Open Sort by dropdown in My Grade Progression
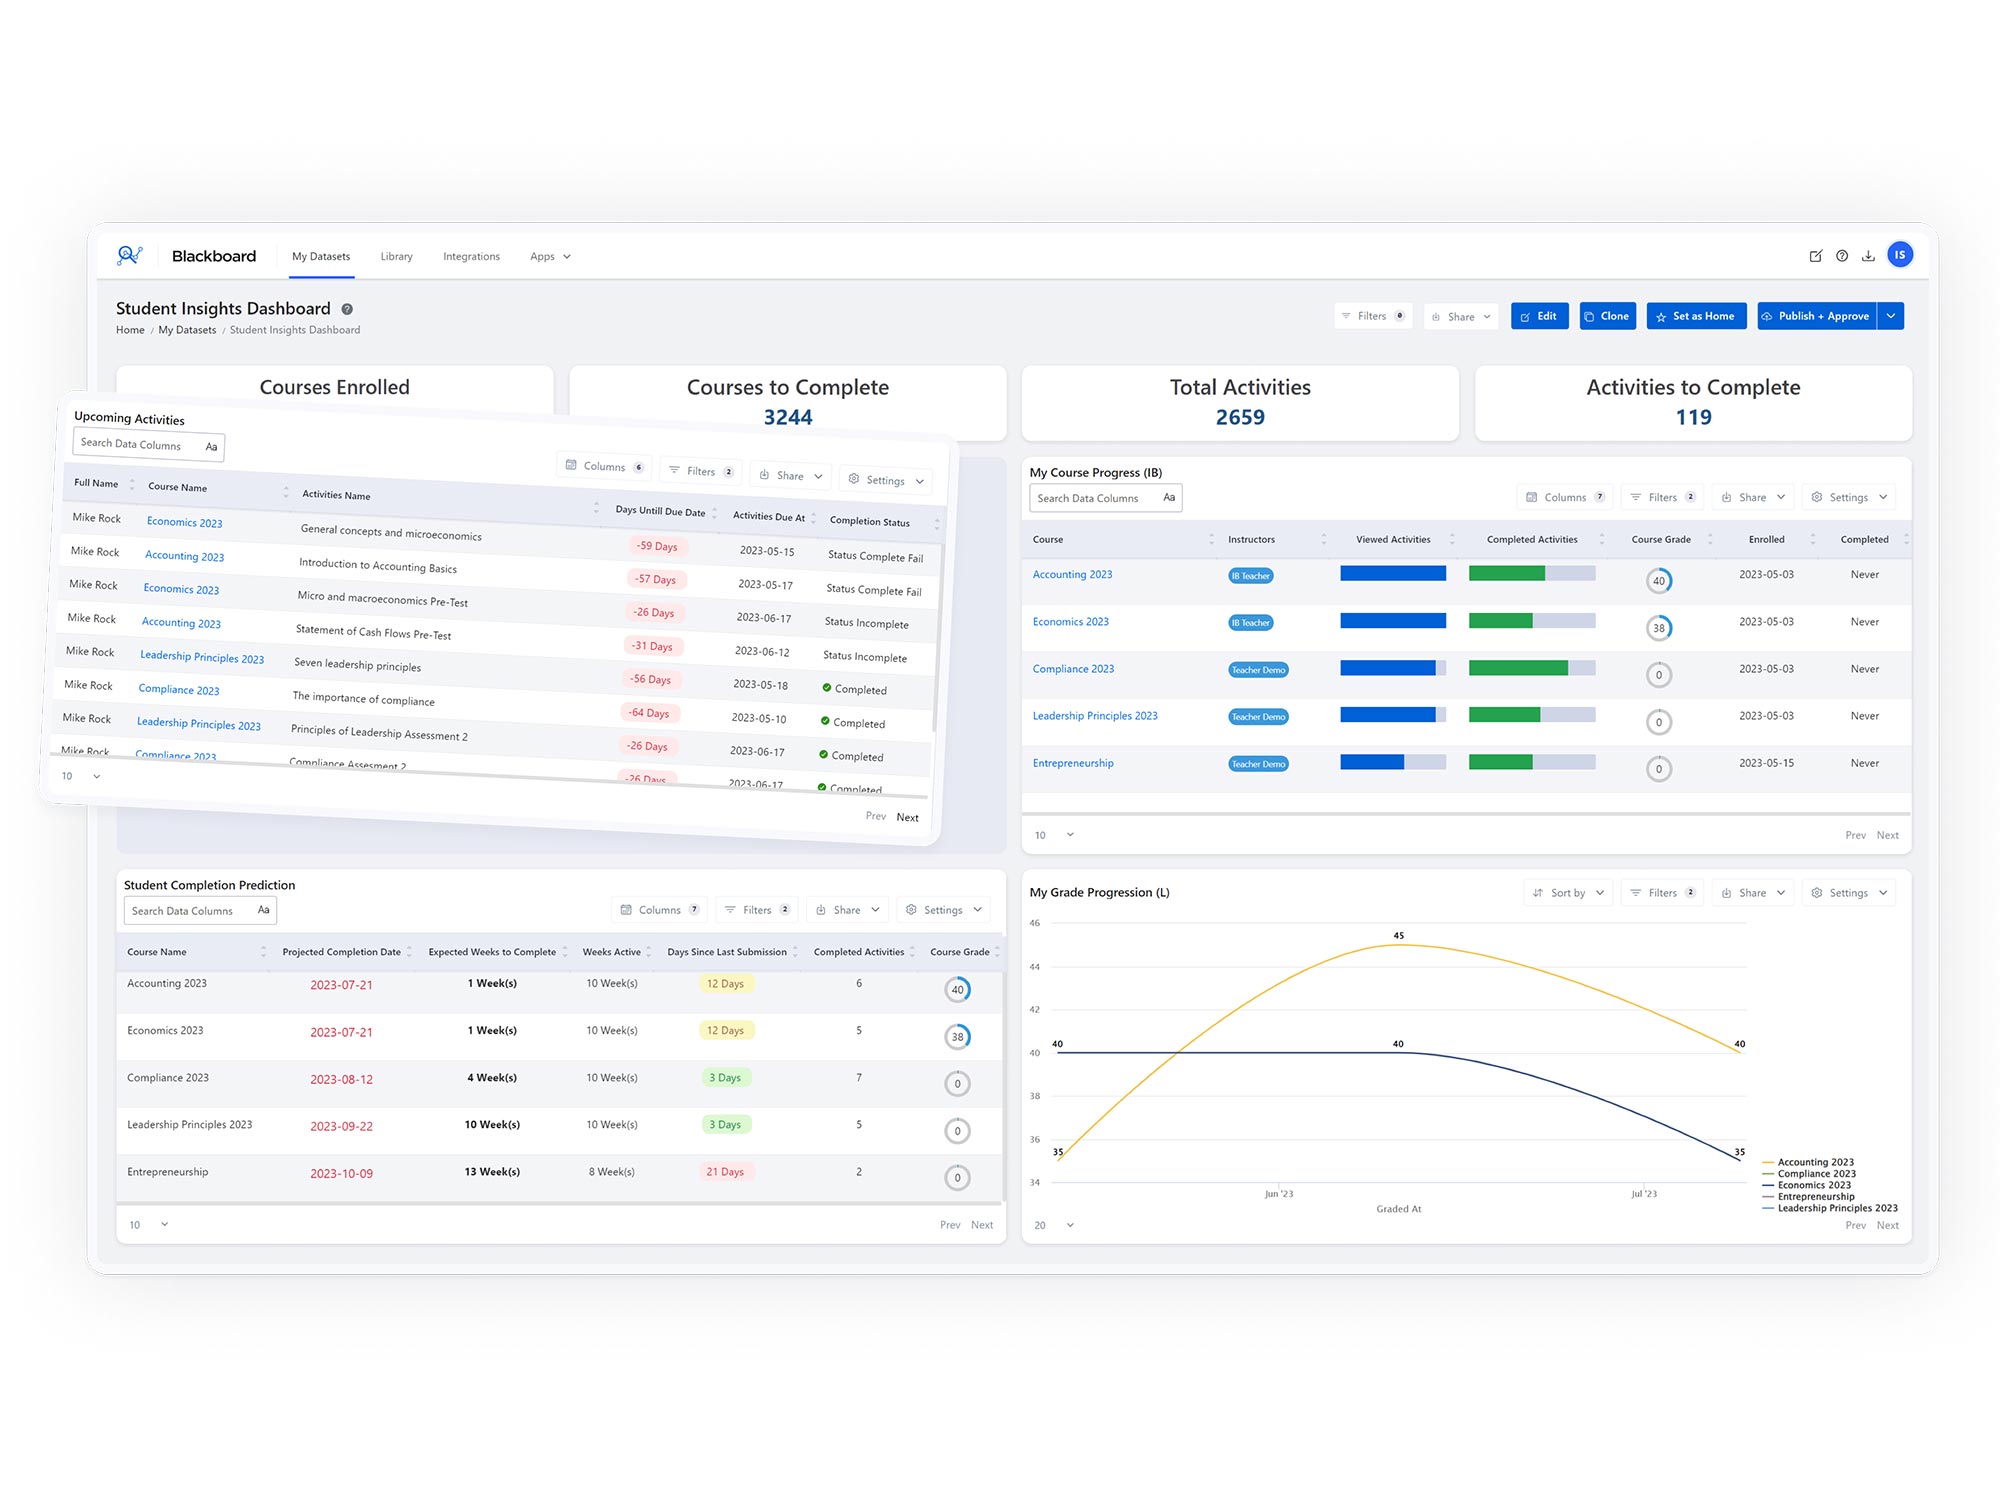This screenshot has width=2000, height=1500. pyautogui.click(x=1568, y=893)
